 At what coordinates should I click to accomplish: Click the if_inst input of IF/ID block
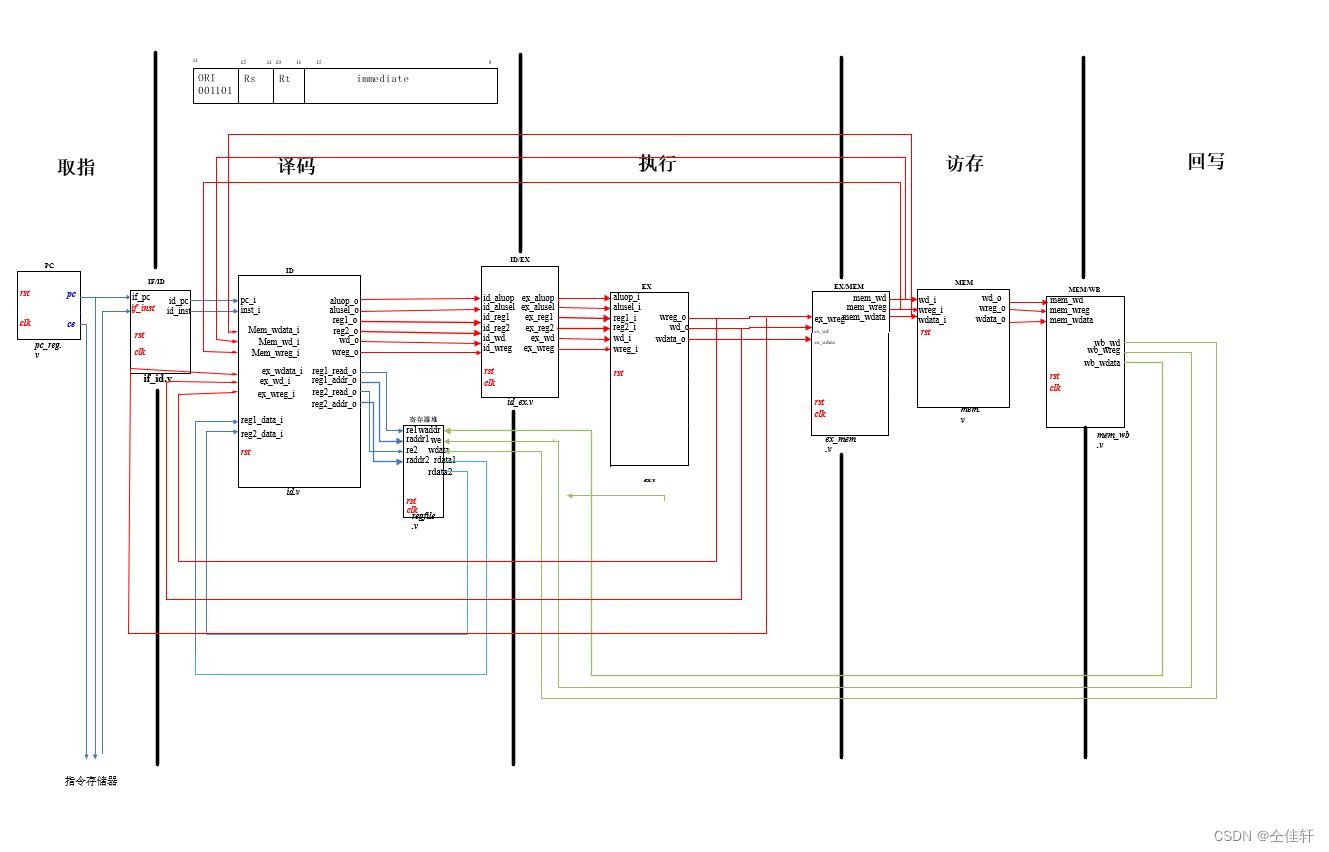tap(143, 308)
